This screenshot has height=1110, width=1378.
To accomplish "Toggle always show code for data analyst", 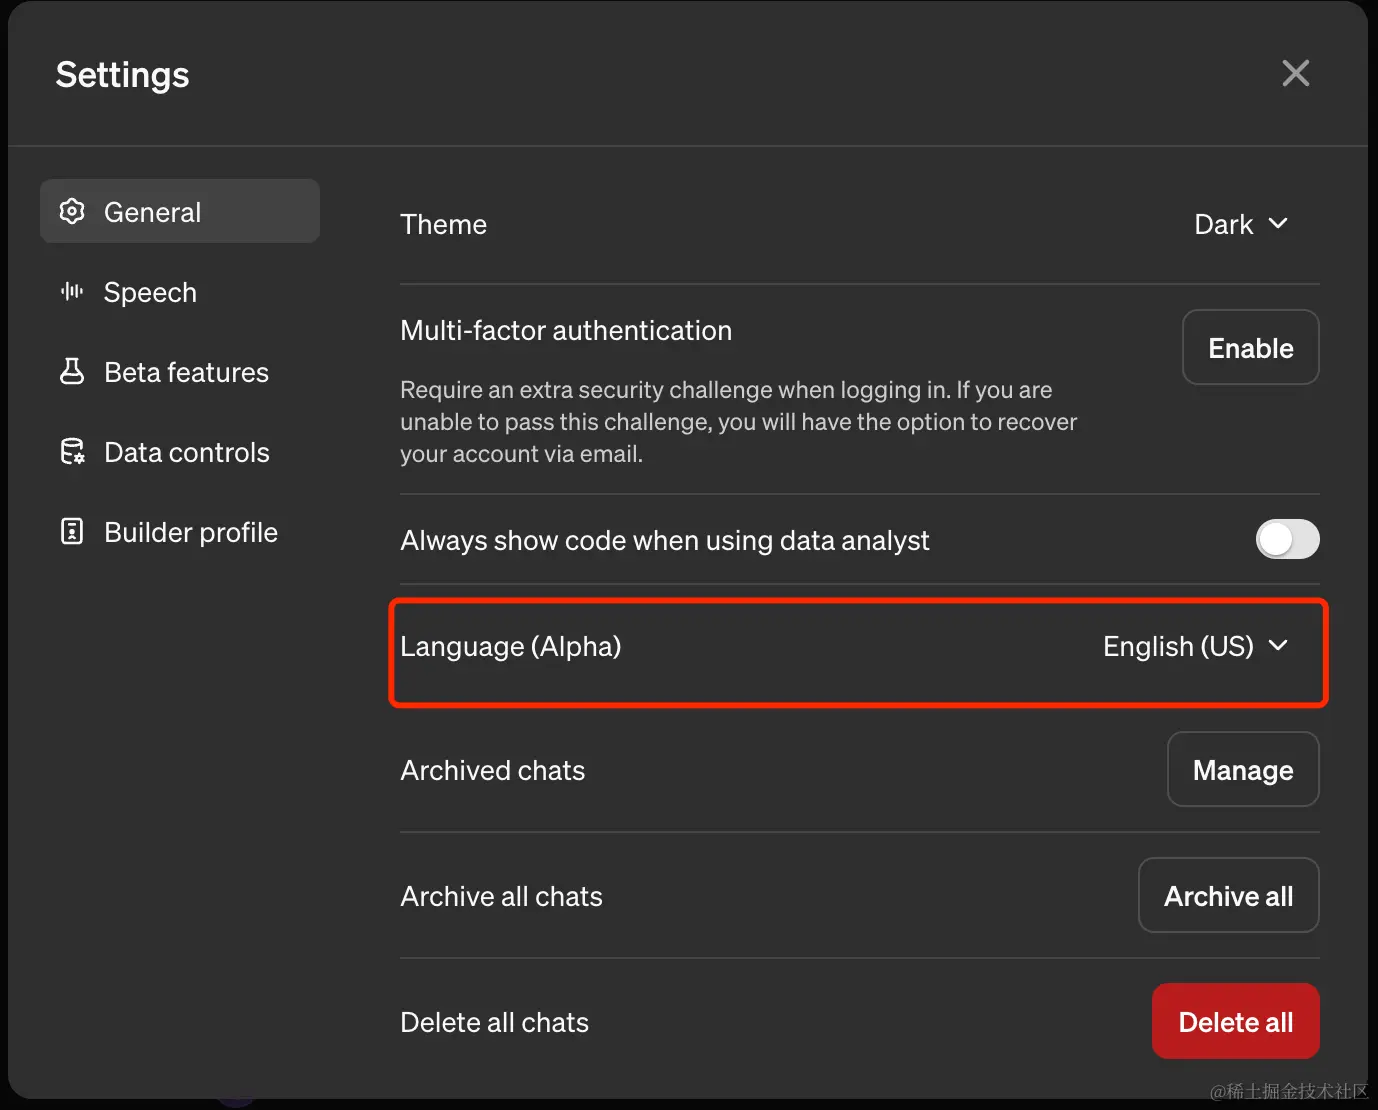I will (x=1287, y=540).
